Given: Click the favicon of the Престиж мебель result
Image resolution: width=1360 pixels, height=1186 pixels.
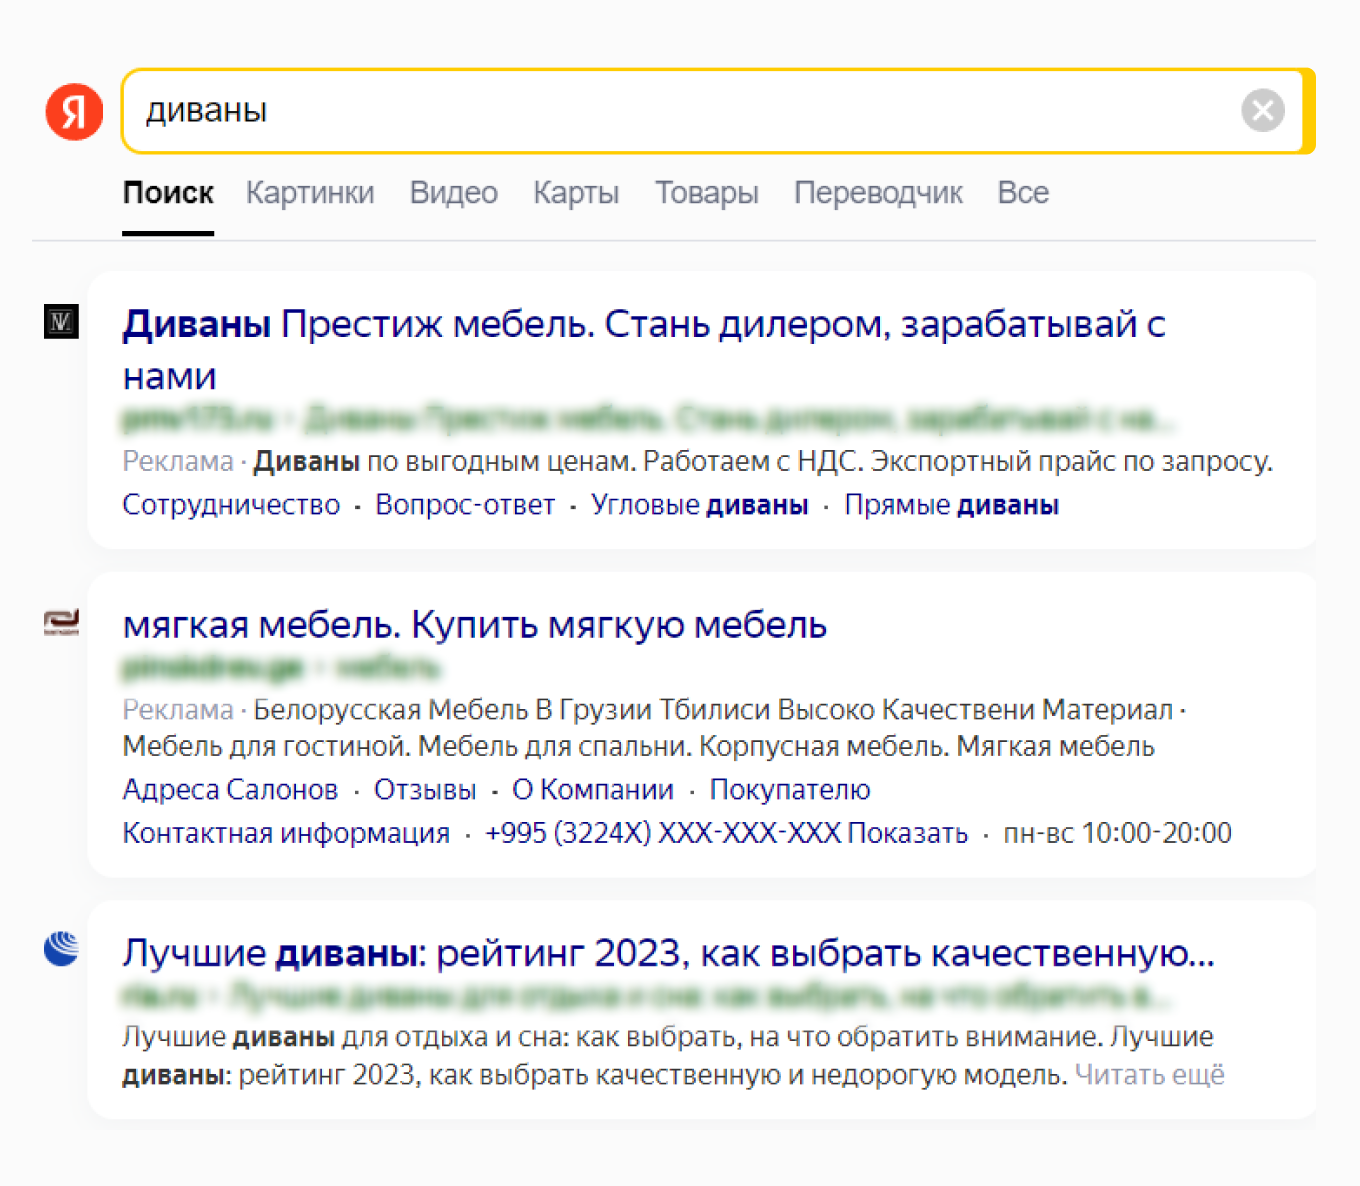Looking at the screenshot, I should pyautogui.click(x=60, y=322).
